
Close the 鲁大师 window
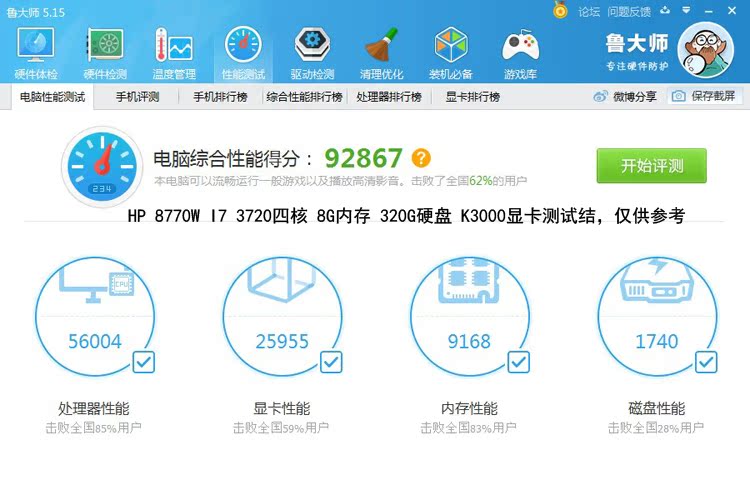click(732, 11)
